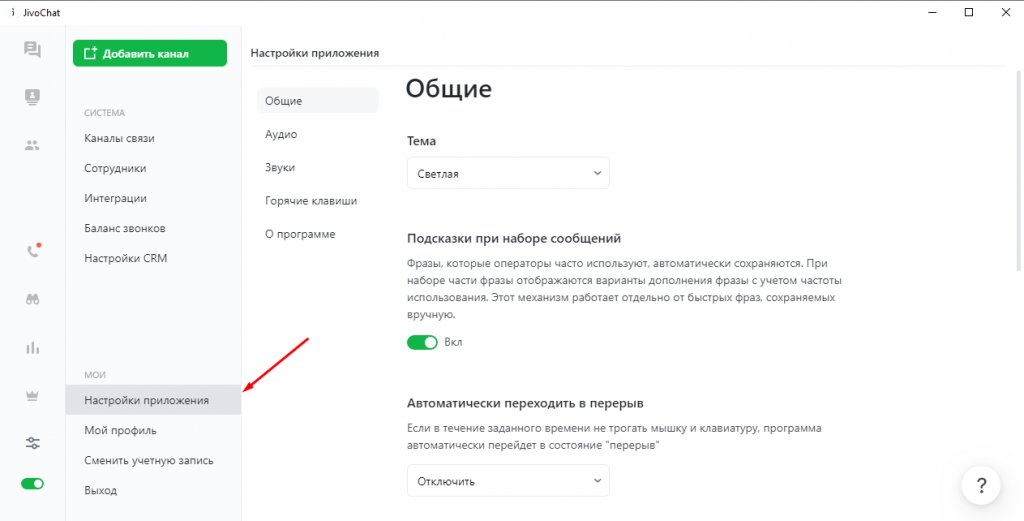Open the contacts card icon in sidebar
This screenshot has height=521, width=1024.
32,97
